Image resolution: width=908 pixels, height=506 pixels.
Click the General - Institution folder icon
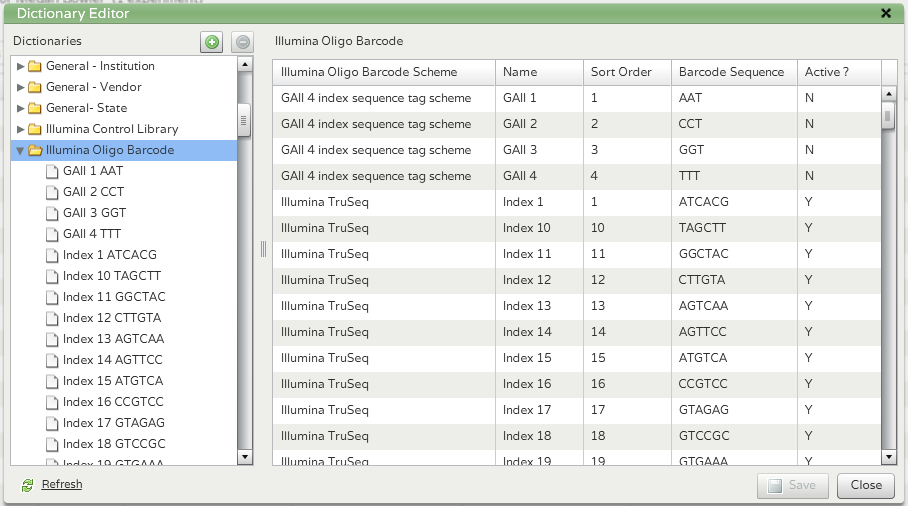35,66
